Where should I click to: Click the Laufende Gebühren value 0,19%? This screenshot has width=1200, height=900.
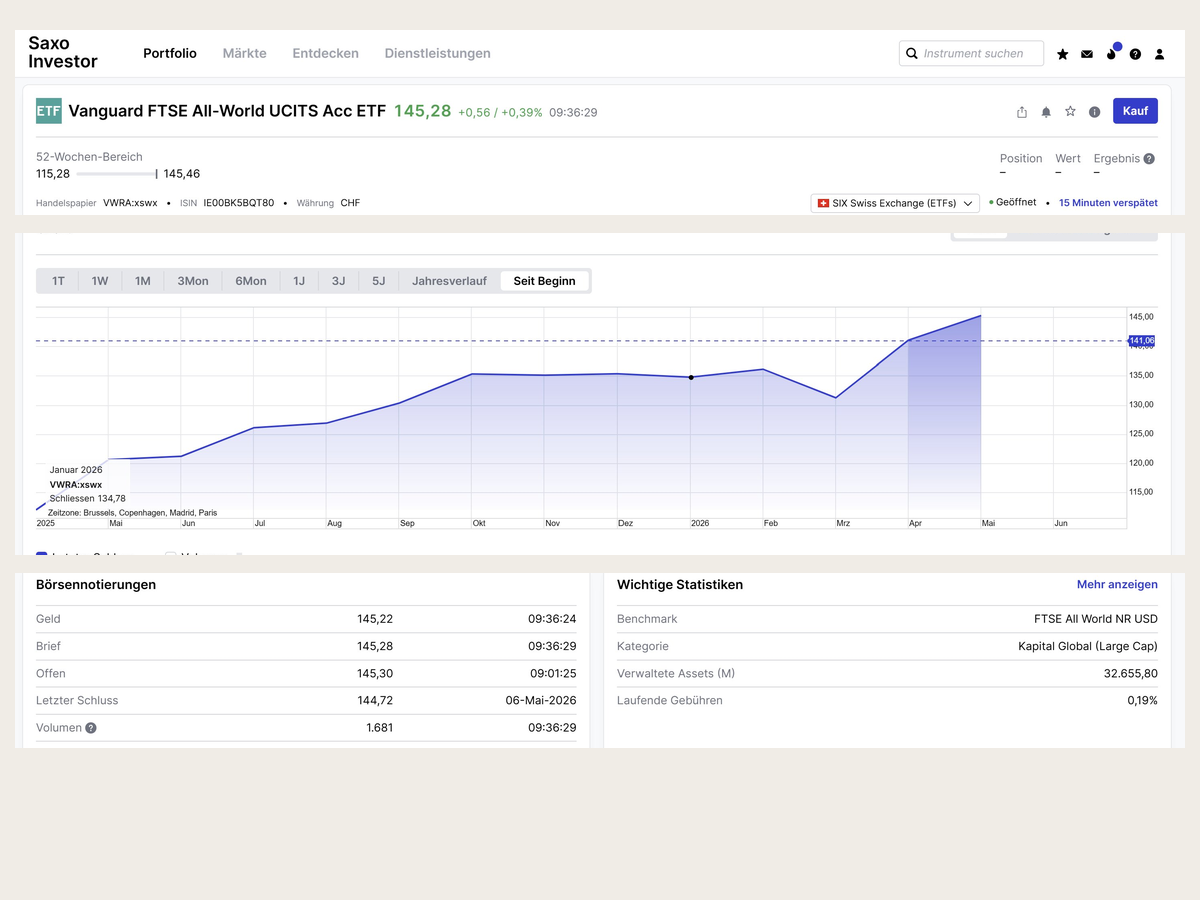tap(1142, 701)
